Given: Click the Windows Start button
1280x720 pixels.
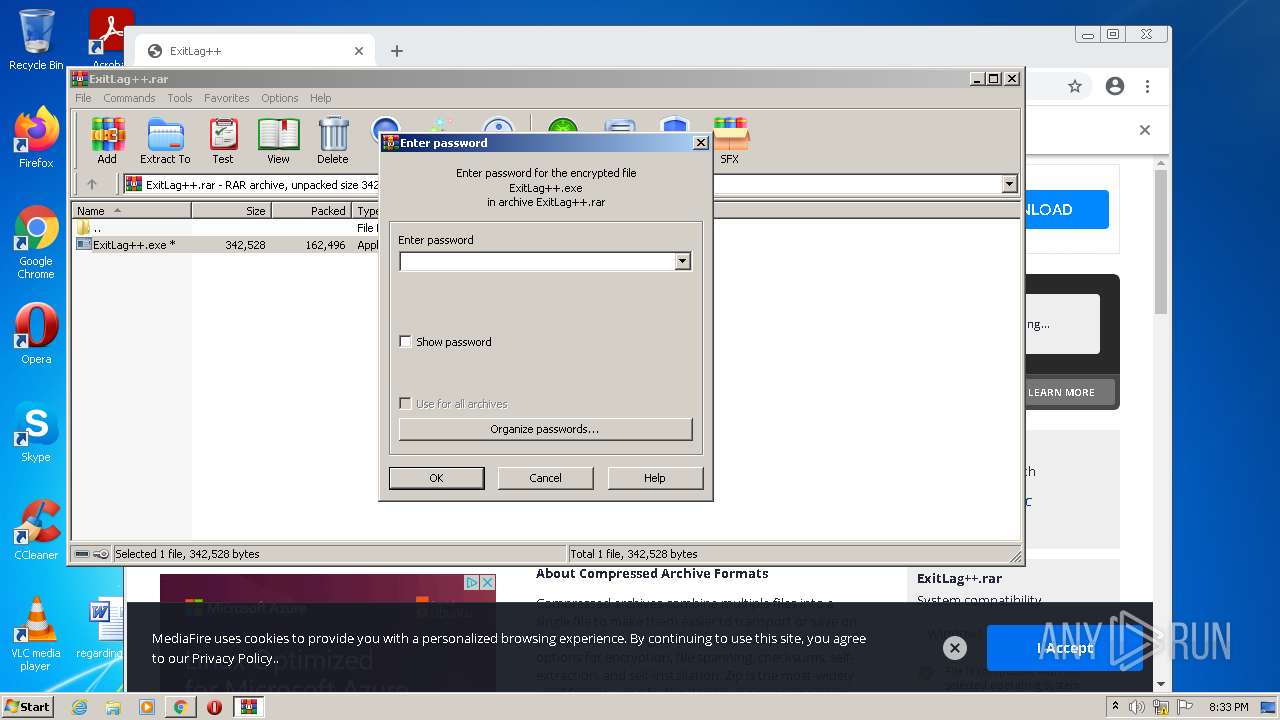Looking at the screenshot, I should (28, 707).
